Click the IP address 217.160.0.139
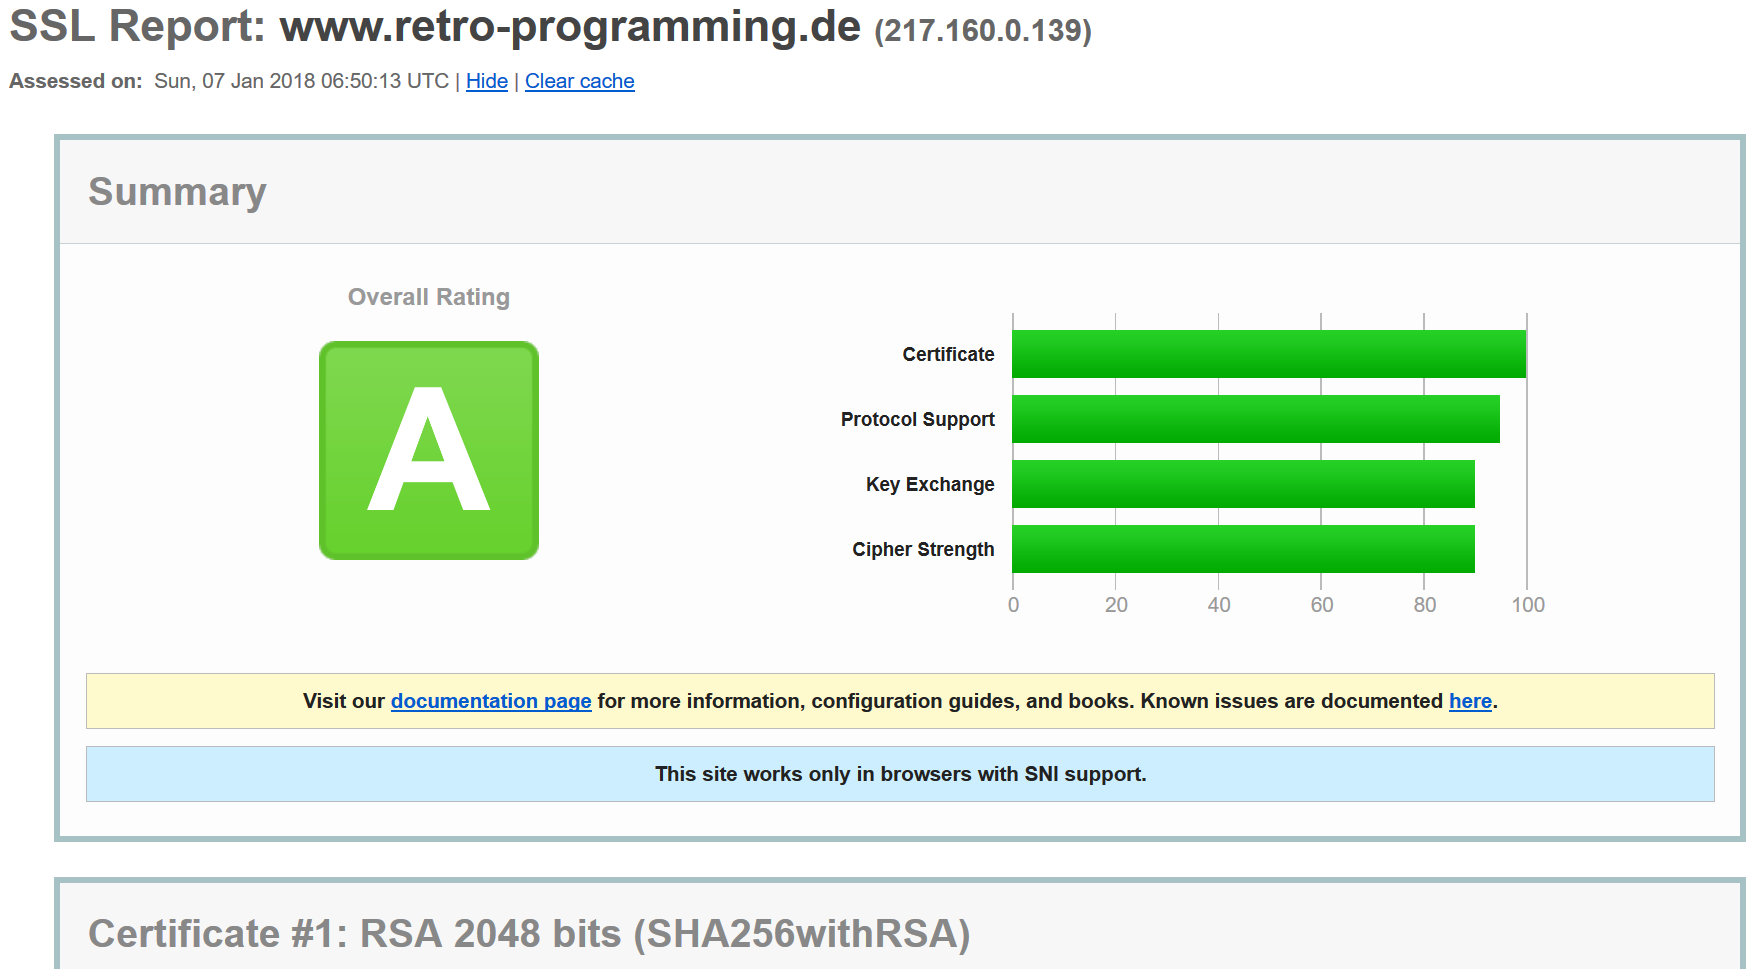 coord(983,31)
